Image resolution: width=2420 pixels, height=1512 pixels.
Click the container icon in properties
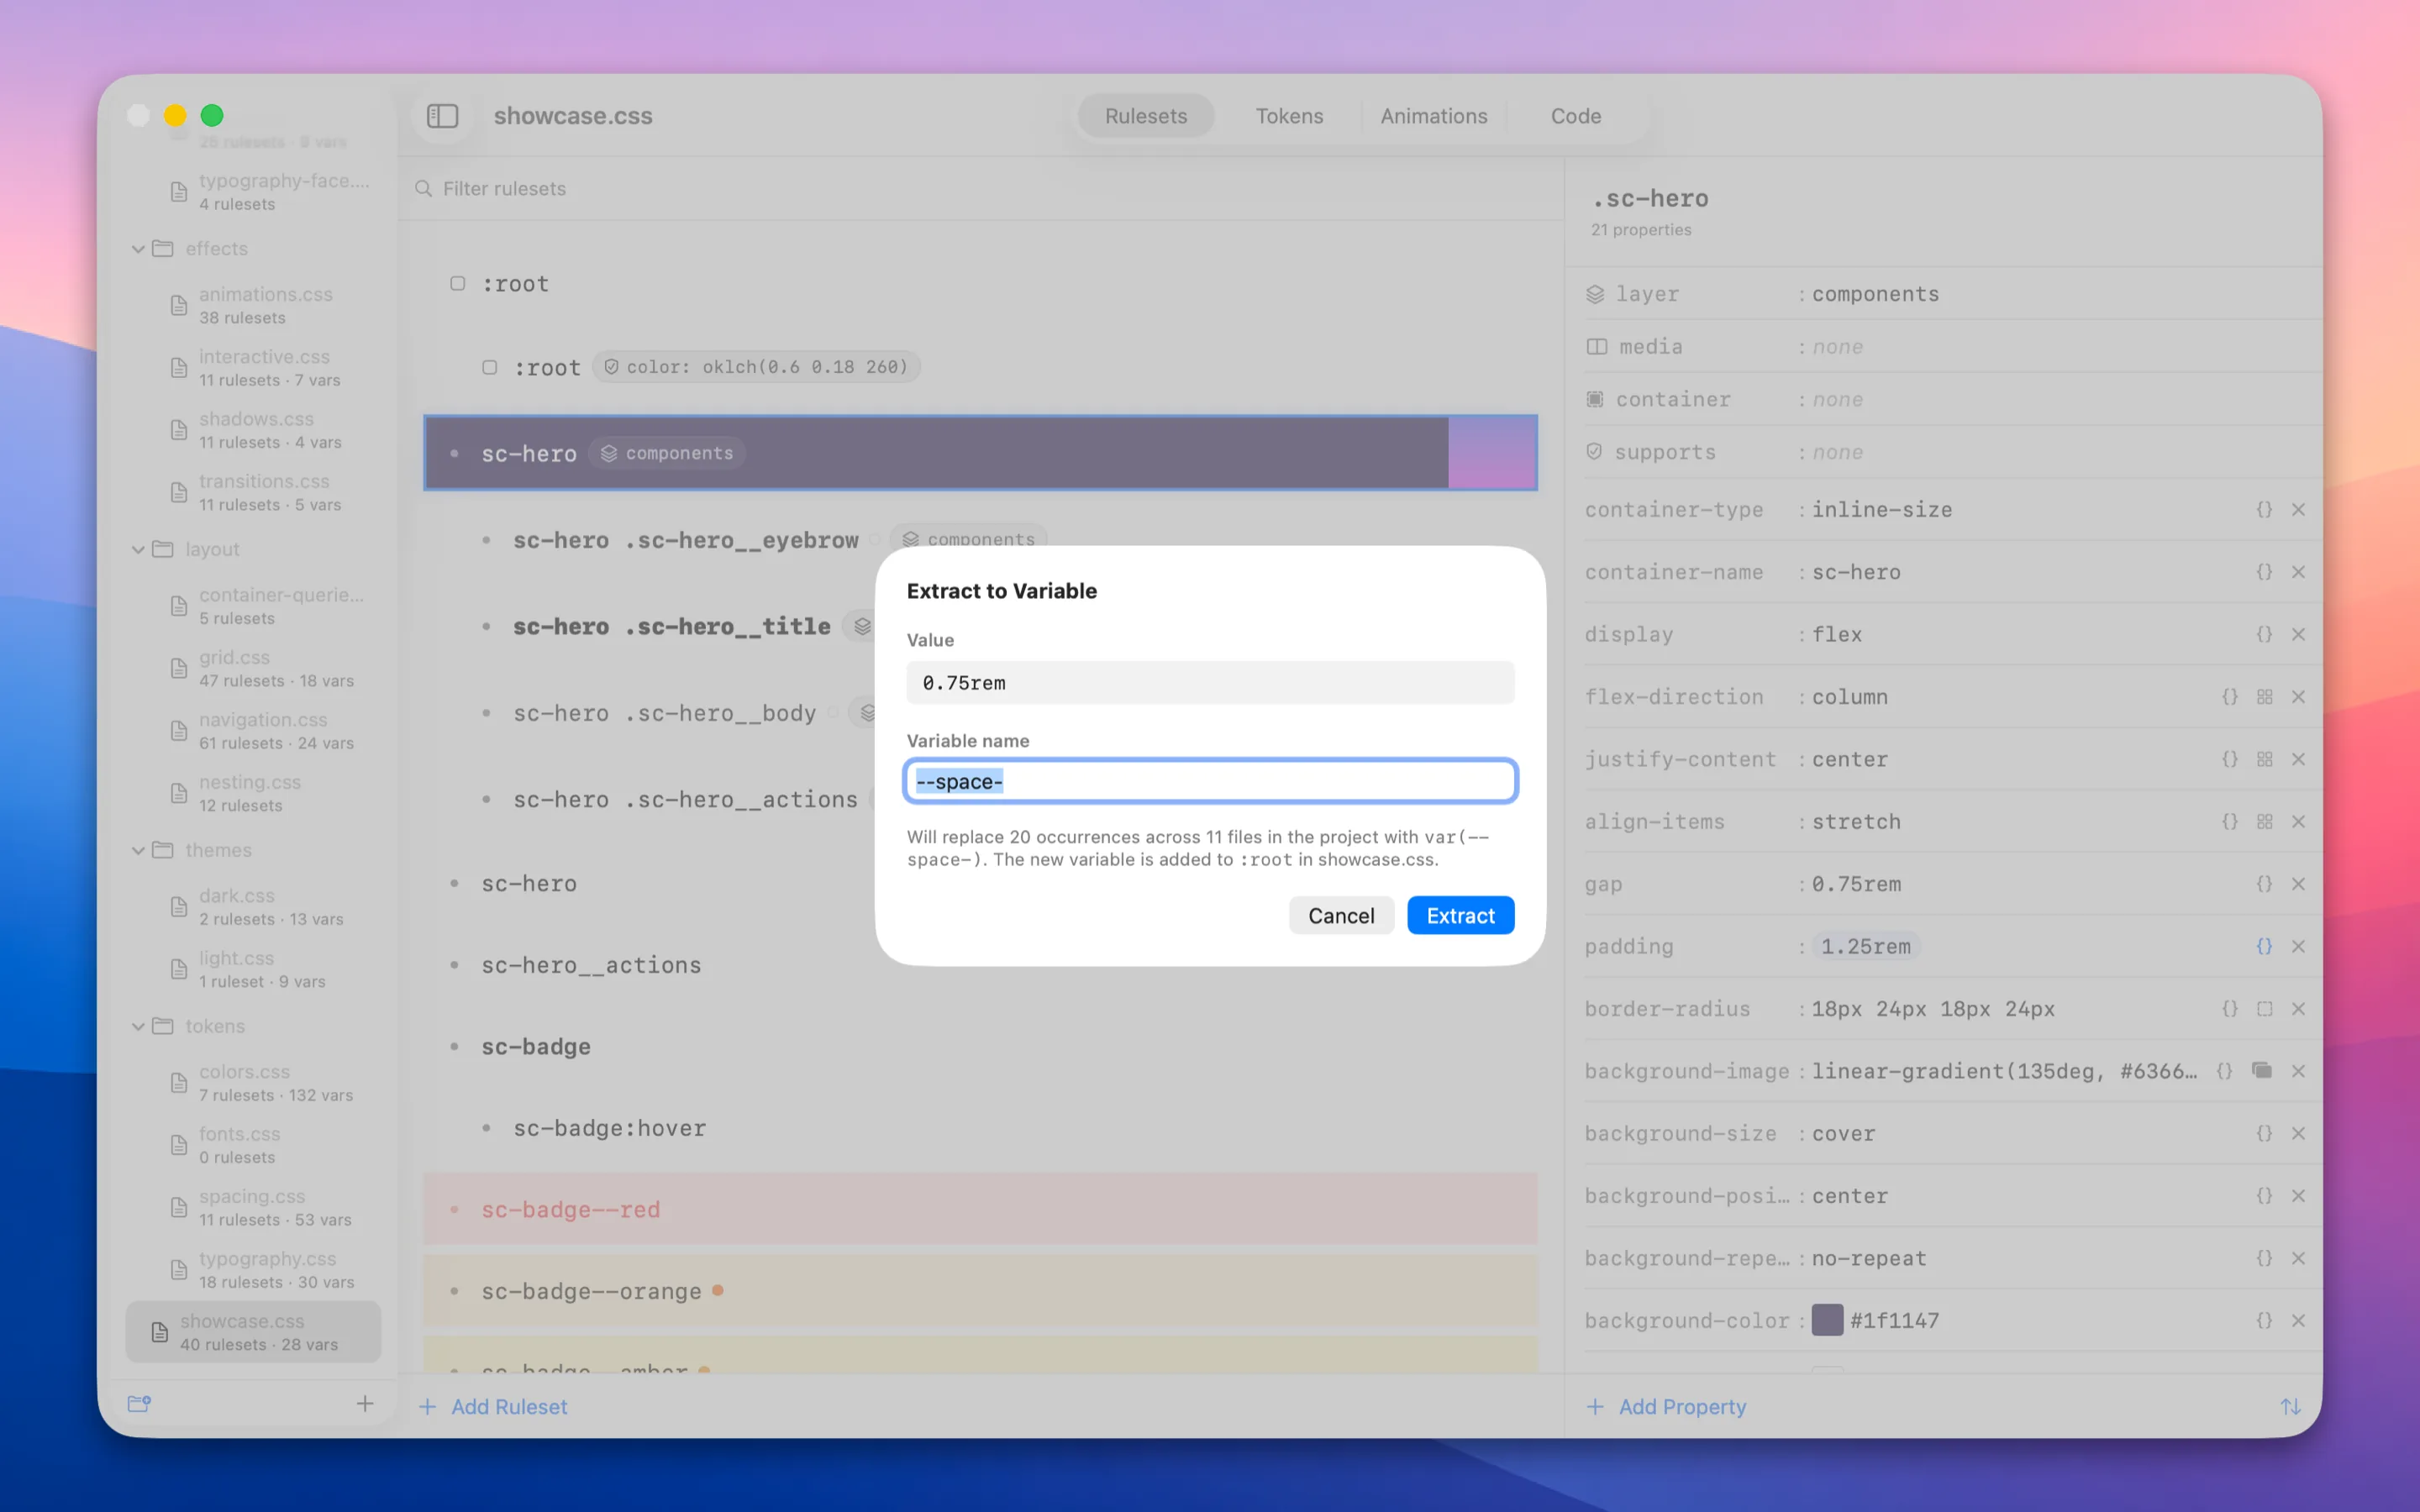click(1595, 399)
